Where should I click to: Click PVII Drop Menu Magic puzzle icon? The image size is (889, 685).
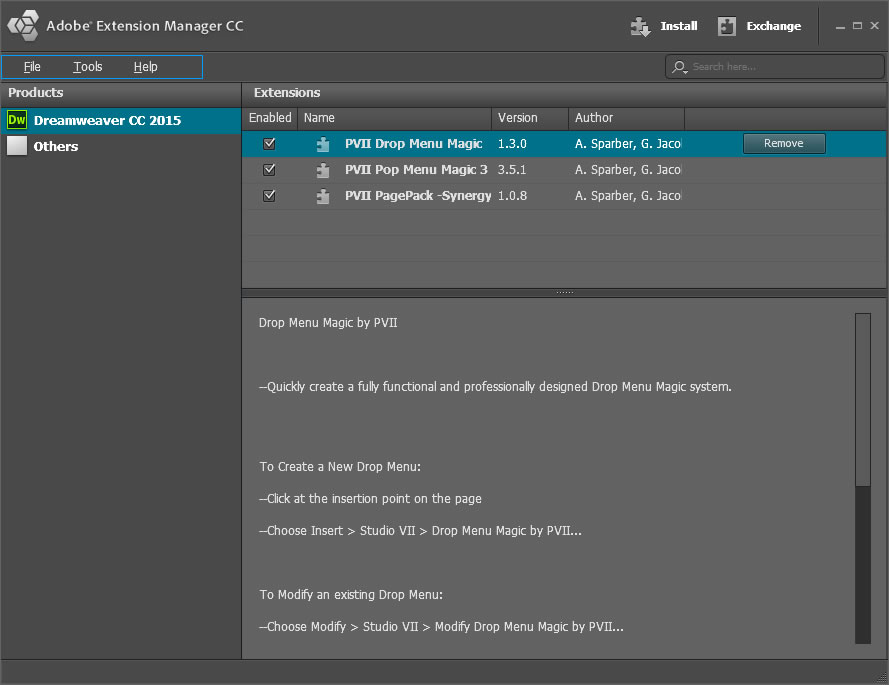click(323, 144)
